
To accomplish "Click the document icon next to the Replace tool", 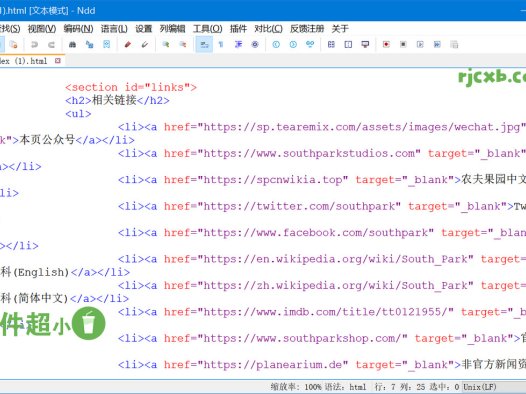I will 107,45.
